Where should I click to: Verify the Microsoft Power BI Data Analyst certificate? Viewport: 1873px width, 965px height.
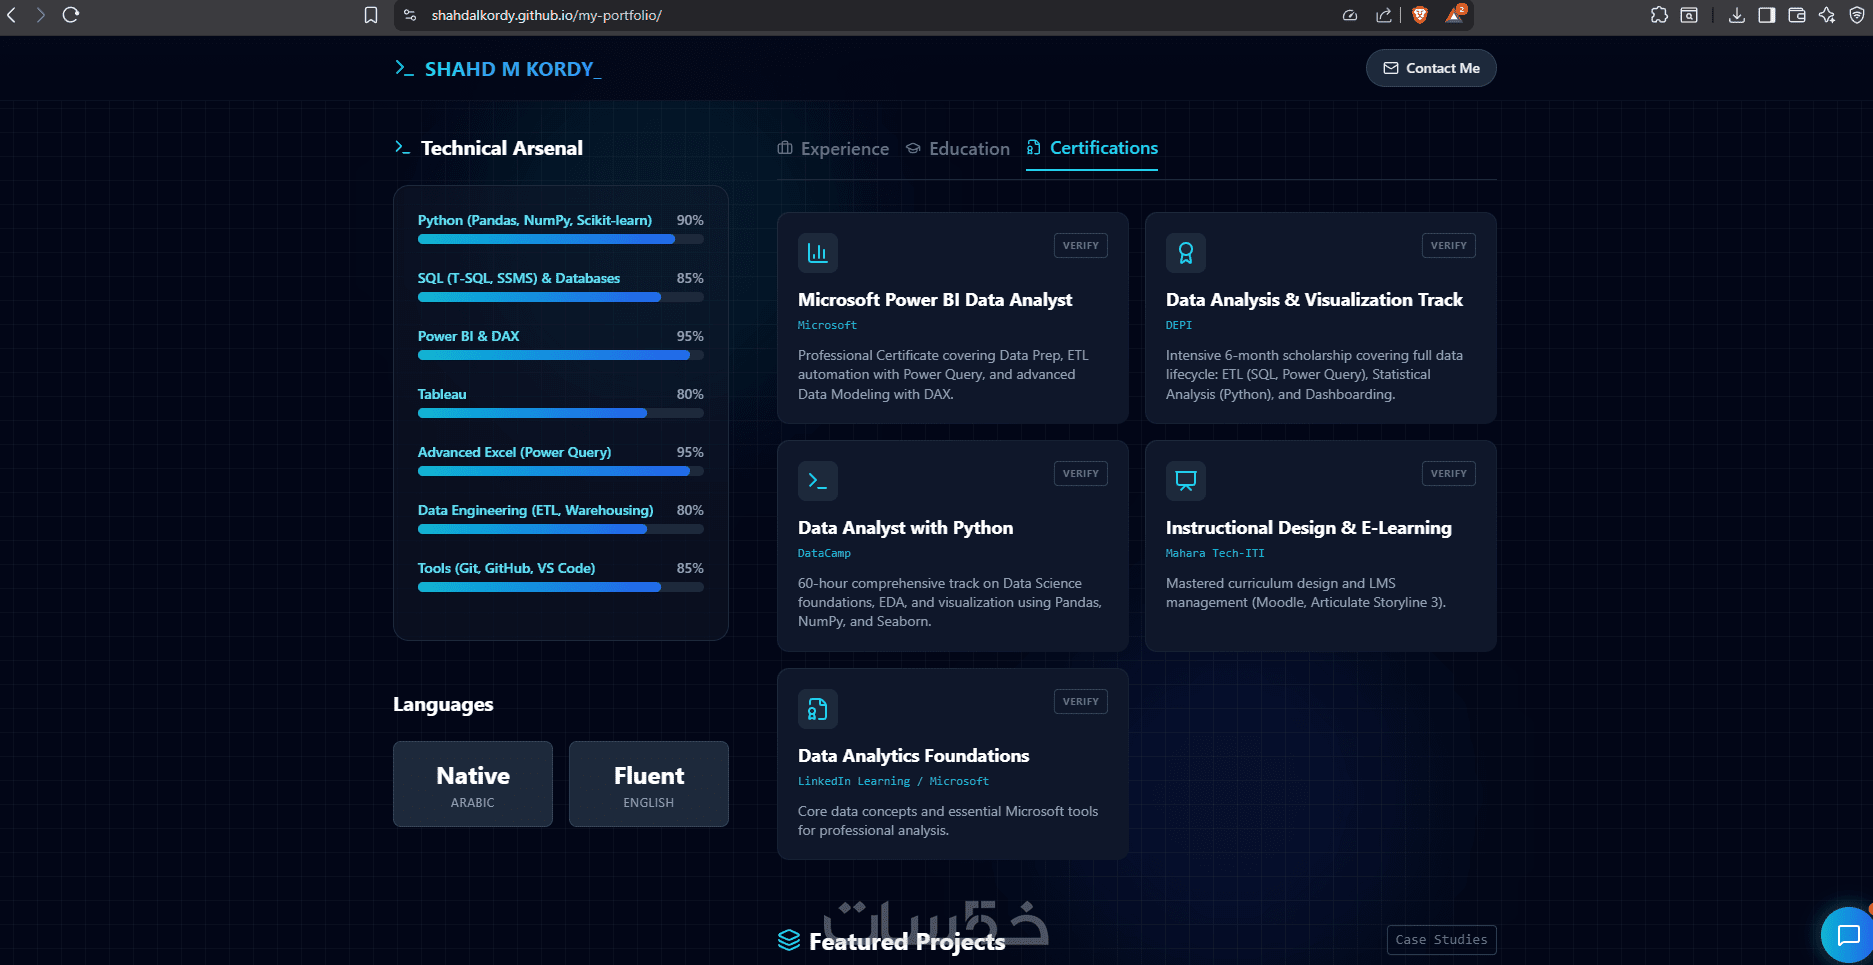tap(1081, 245)
